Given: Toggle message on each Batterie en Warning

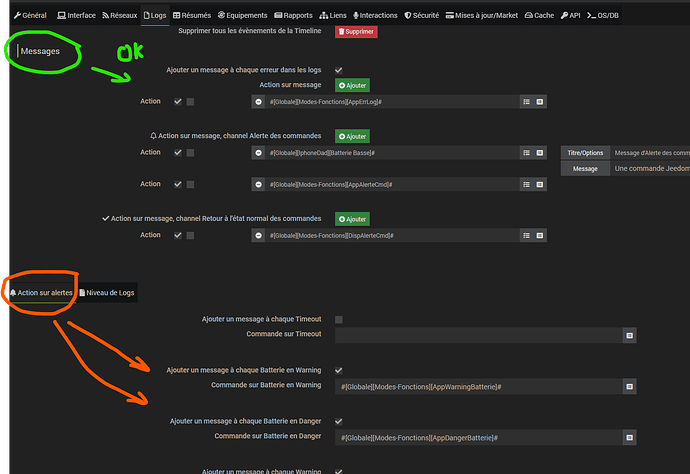Looking at the screenshot, I should (338, 371).
